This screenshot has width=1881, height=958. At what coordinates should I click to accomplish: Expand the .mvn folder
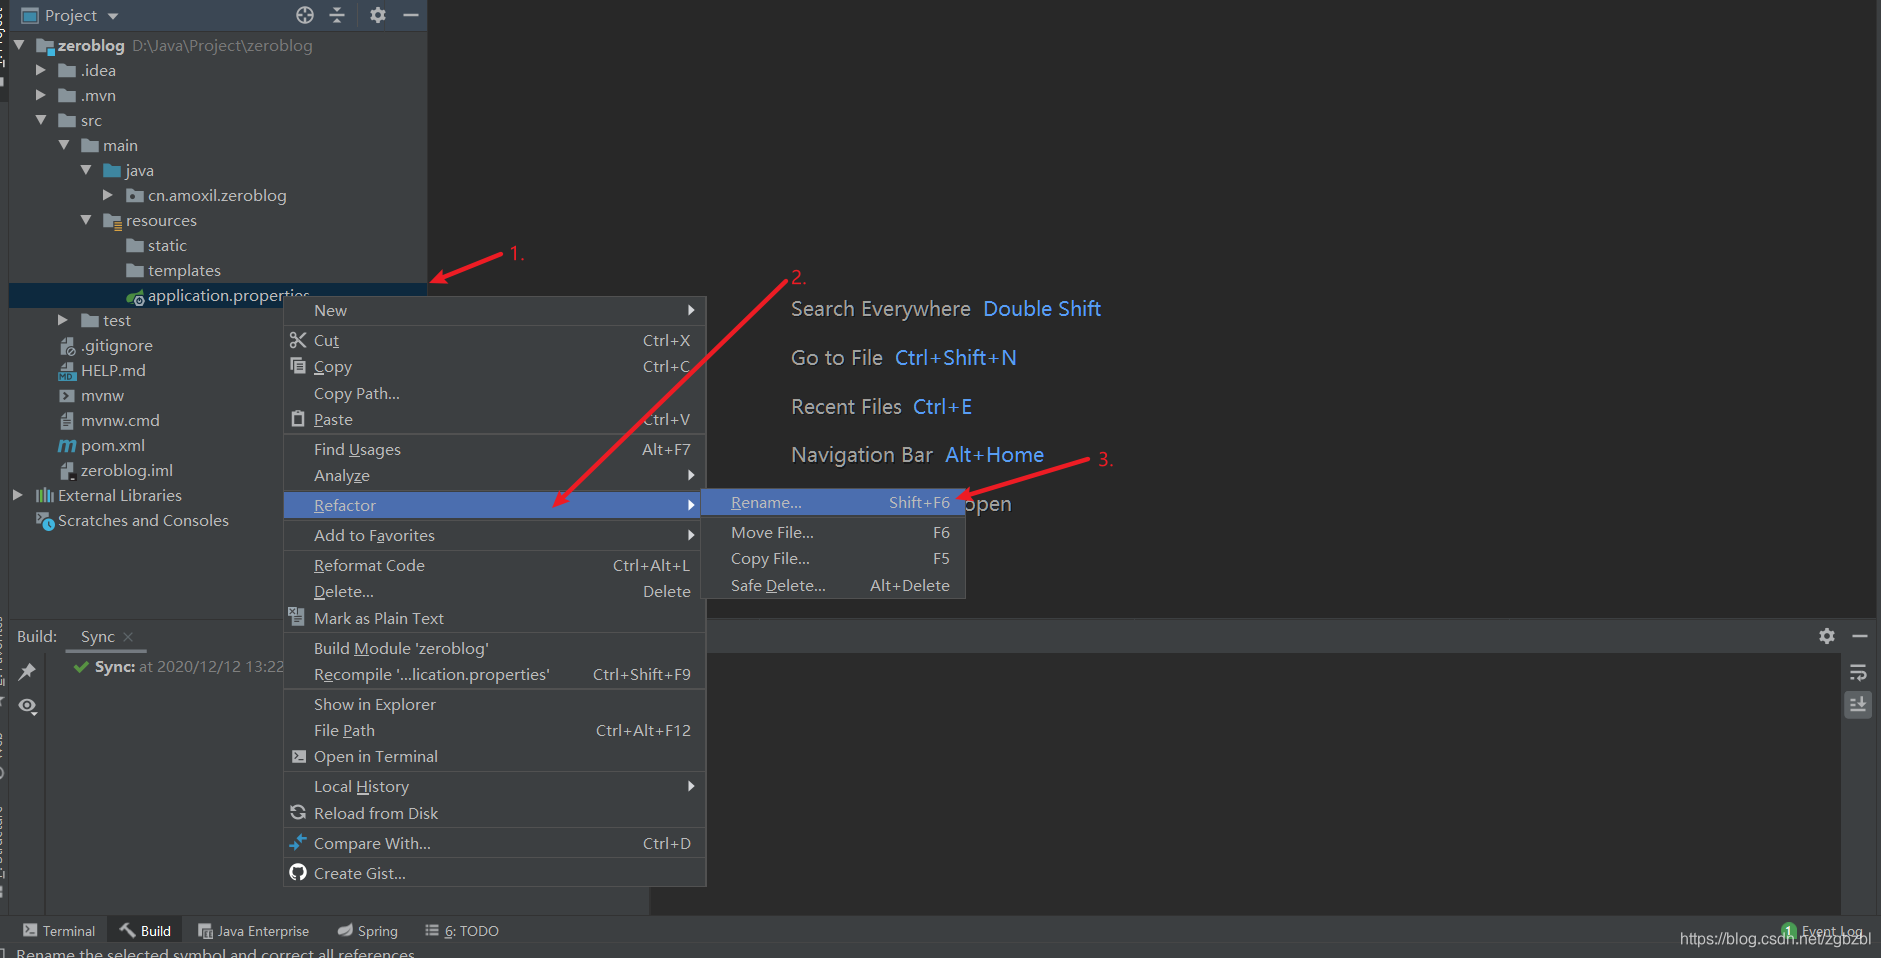click(41, 95)
